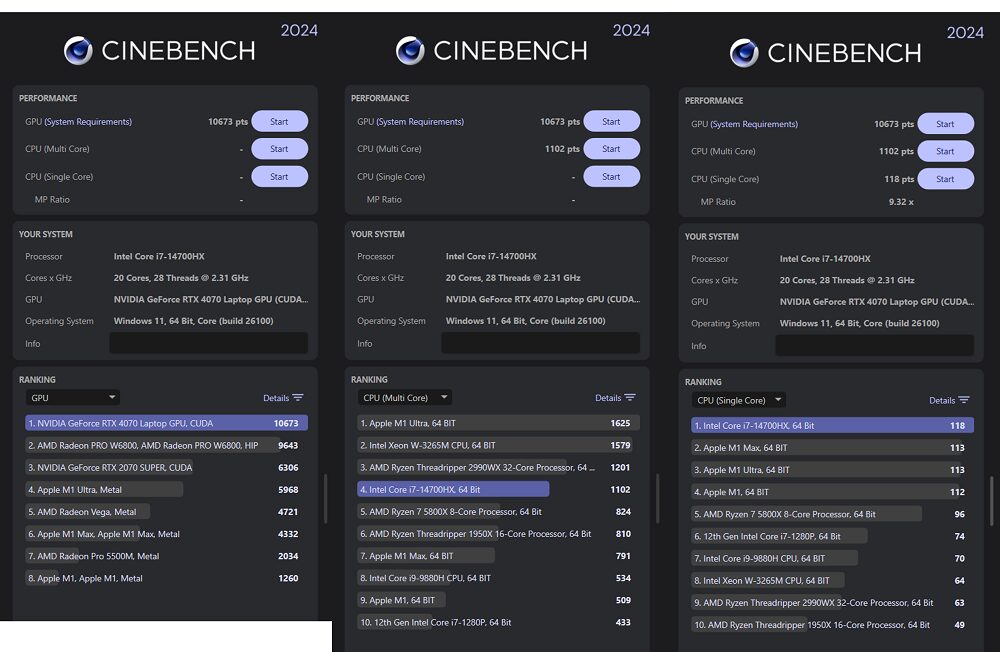The width and height of the screenshot is (1000, 652).
Task: Select 'Intel Xeon W-3265M CPU' row scoring 1579
Action: [499, 445]
